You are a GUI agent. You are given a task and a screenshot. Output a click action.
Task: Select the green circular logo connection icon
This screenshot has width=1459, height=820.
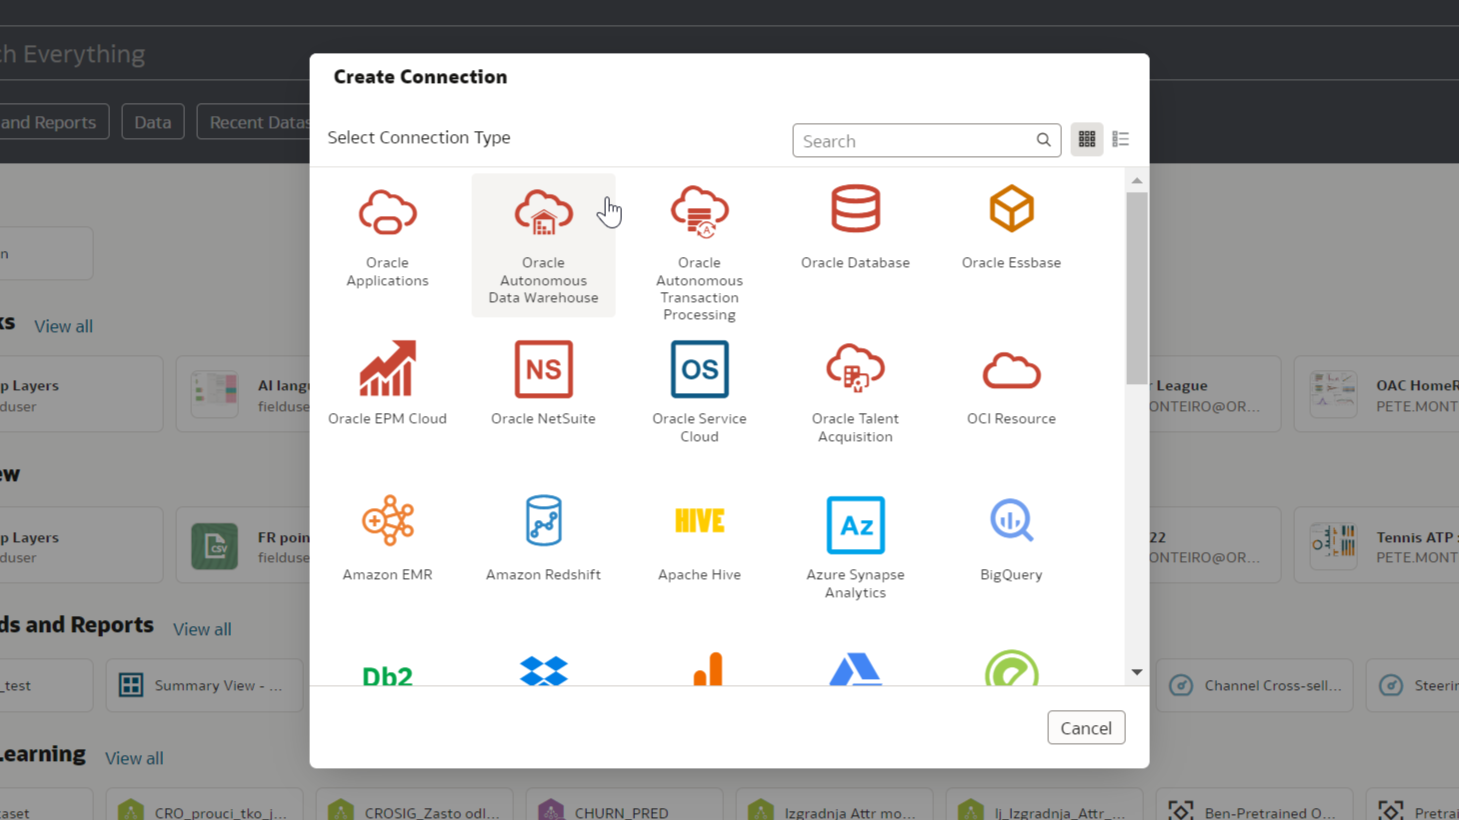point(1011,668)
